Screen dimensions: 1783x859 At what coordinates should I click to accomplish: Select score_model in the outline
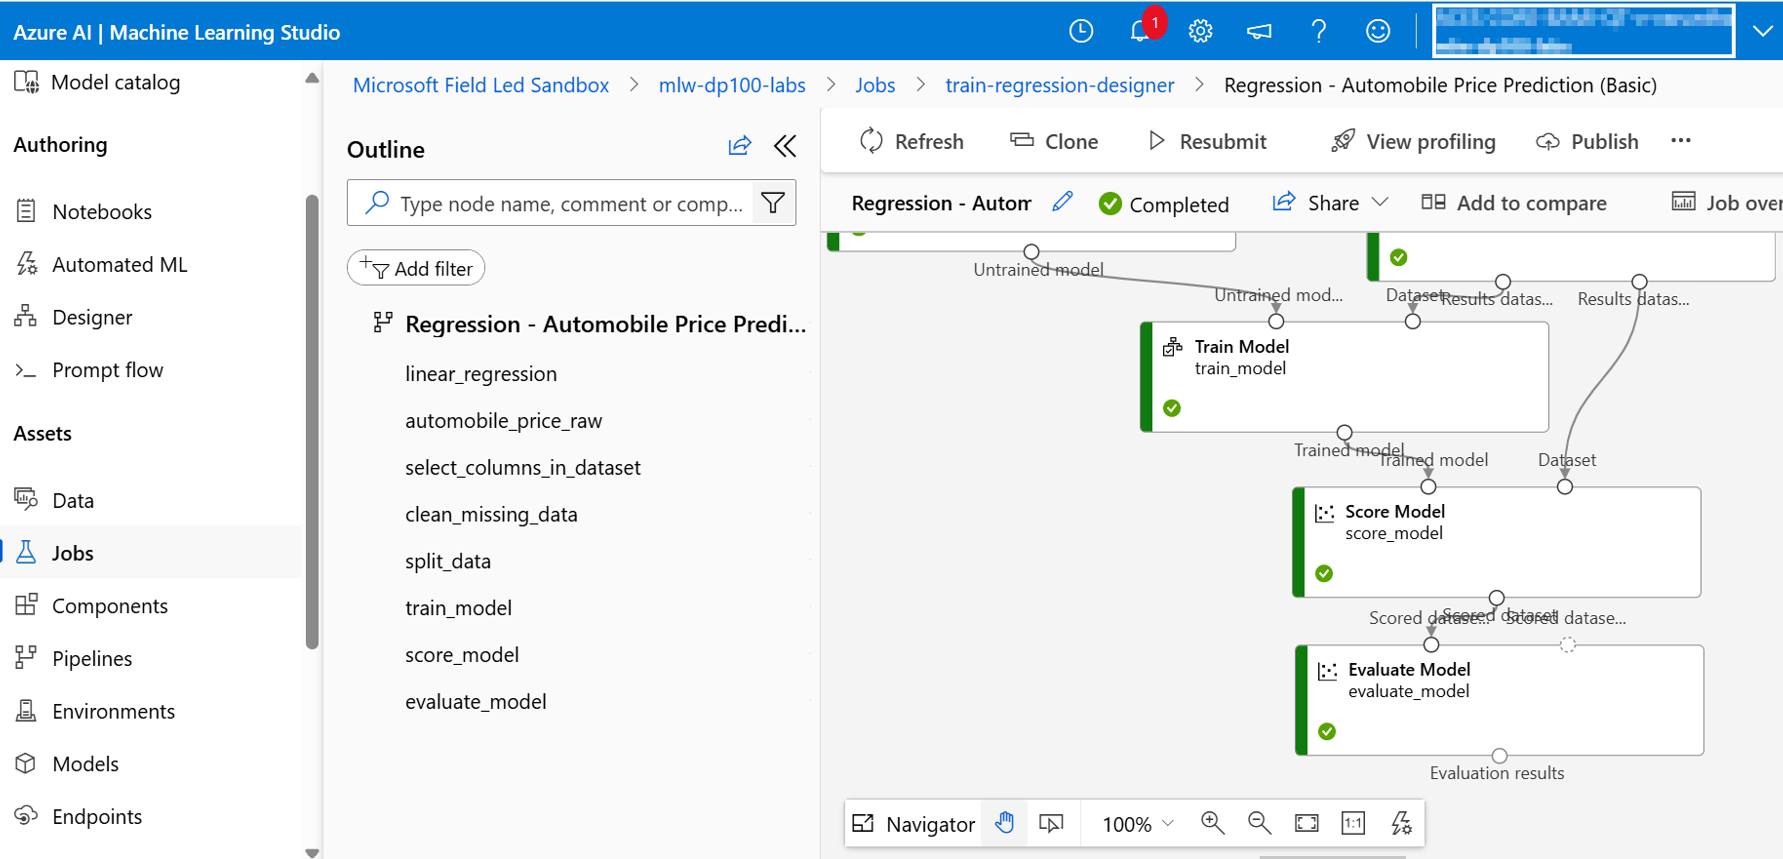tap(462, 655)
